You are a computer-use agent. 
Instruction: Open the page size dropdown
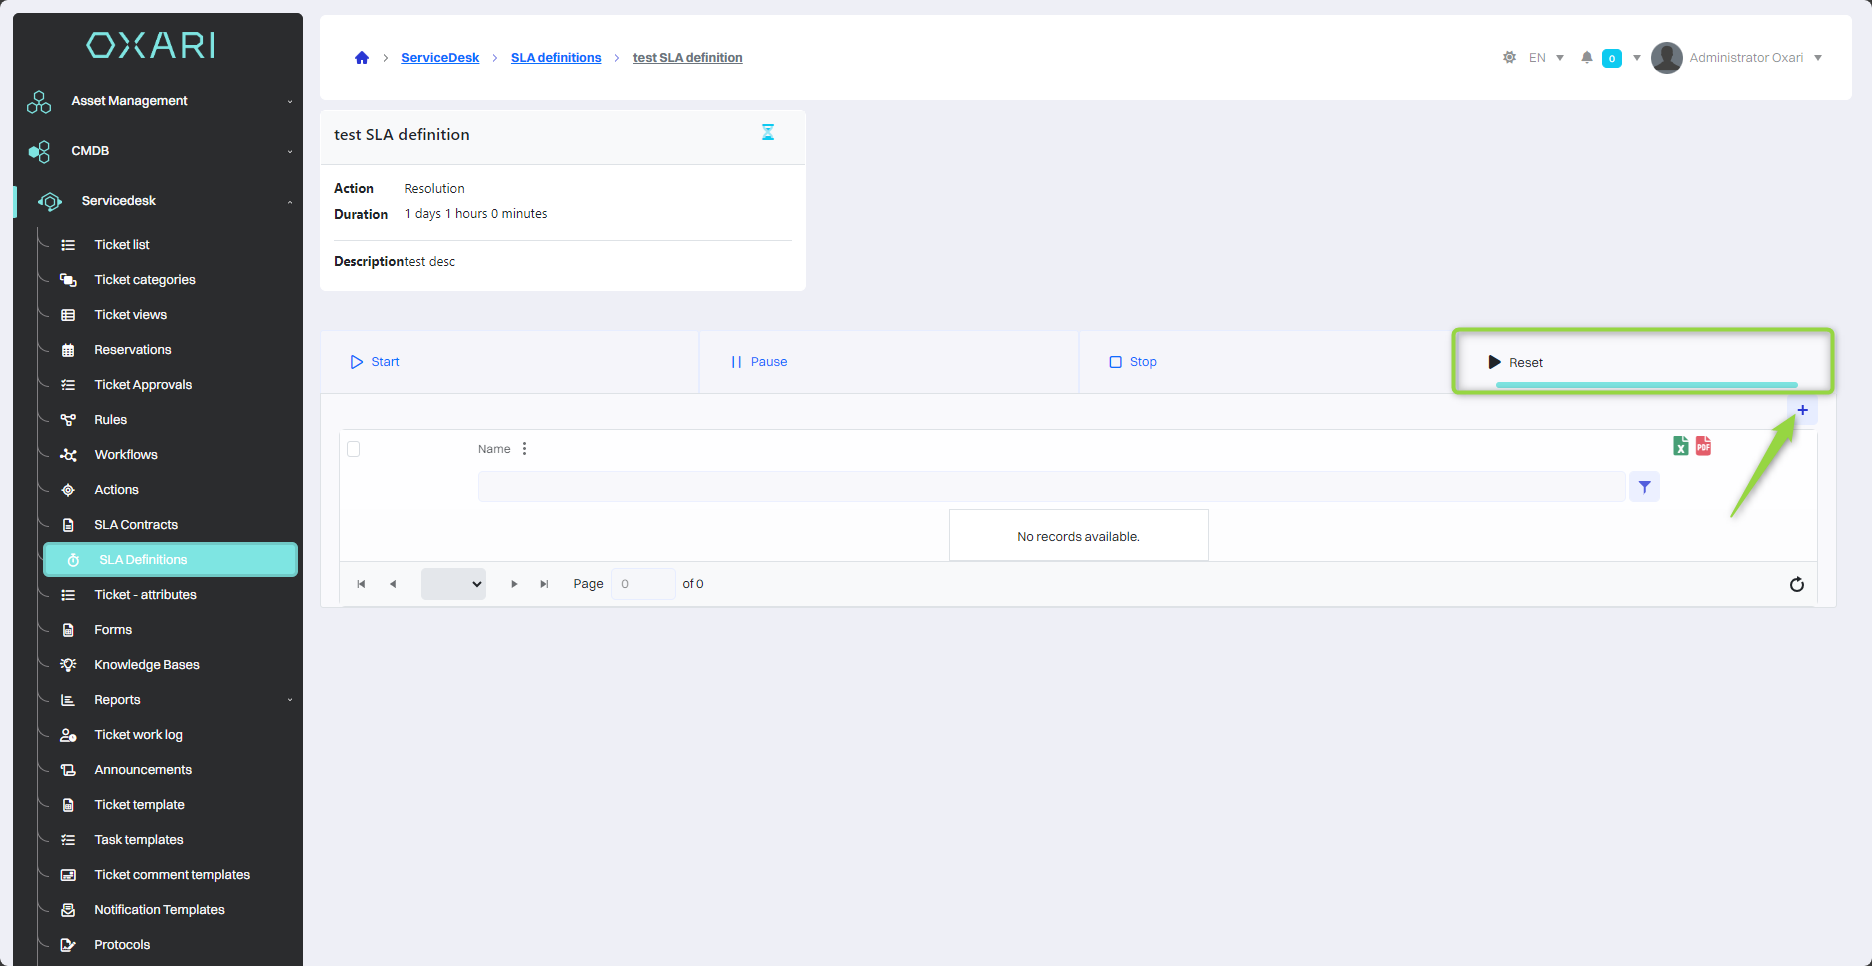[453, 584]
